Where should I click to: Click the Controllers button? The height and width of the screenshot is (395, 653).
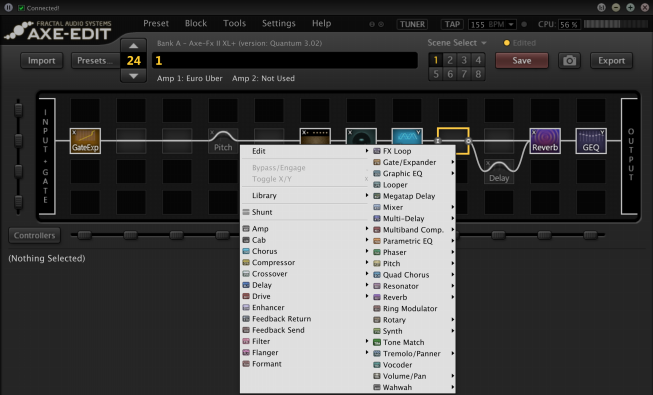coord(35,235)
